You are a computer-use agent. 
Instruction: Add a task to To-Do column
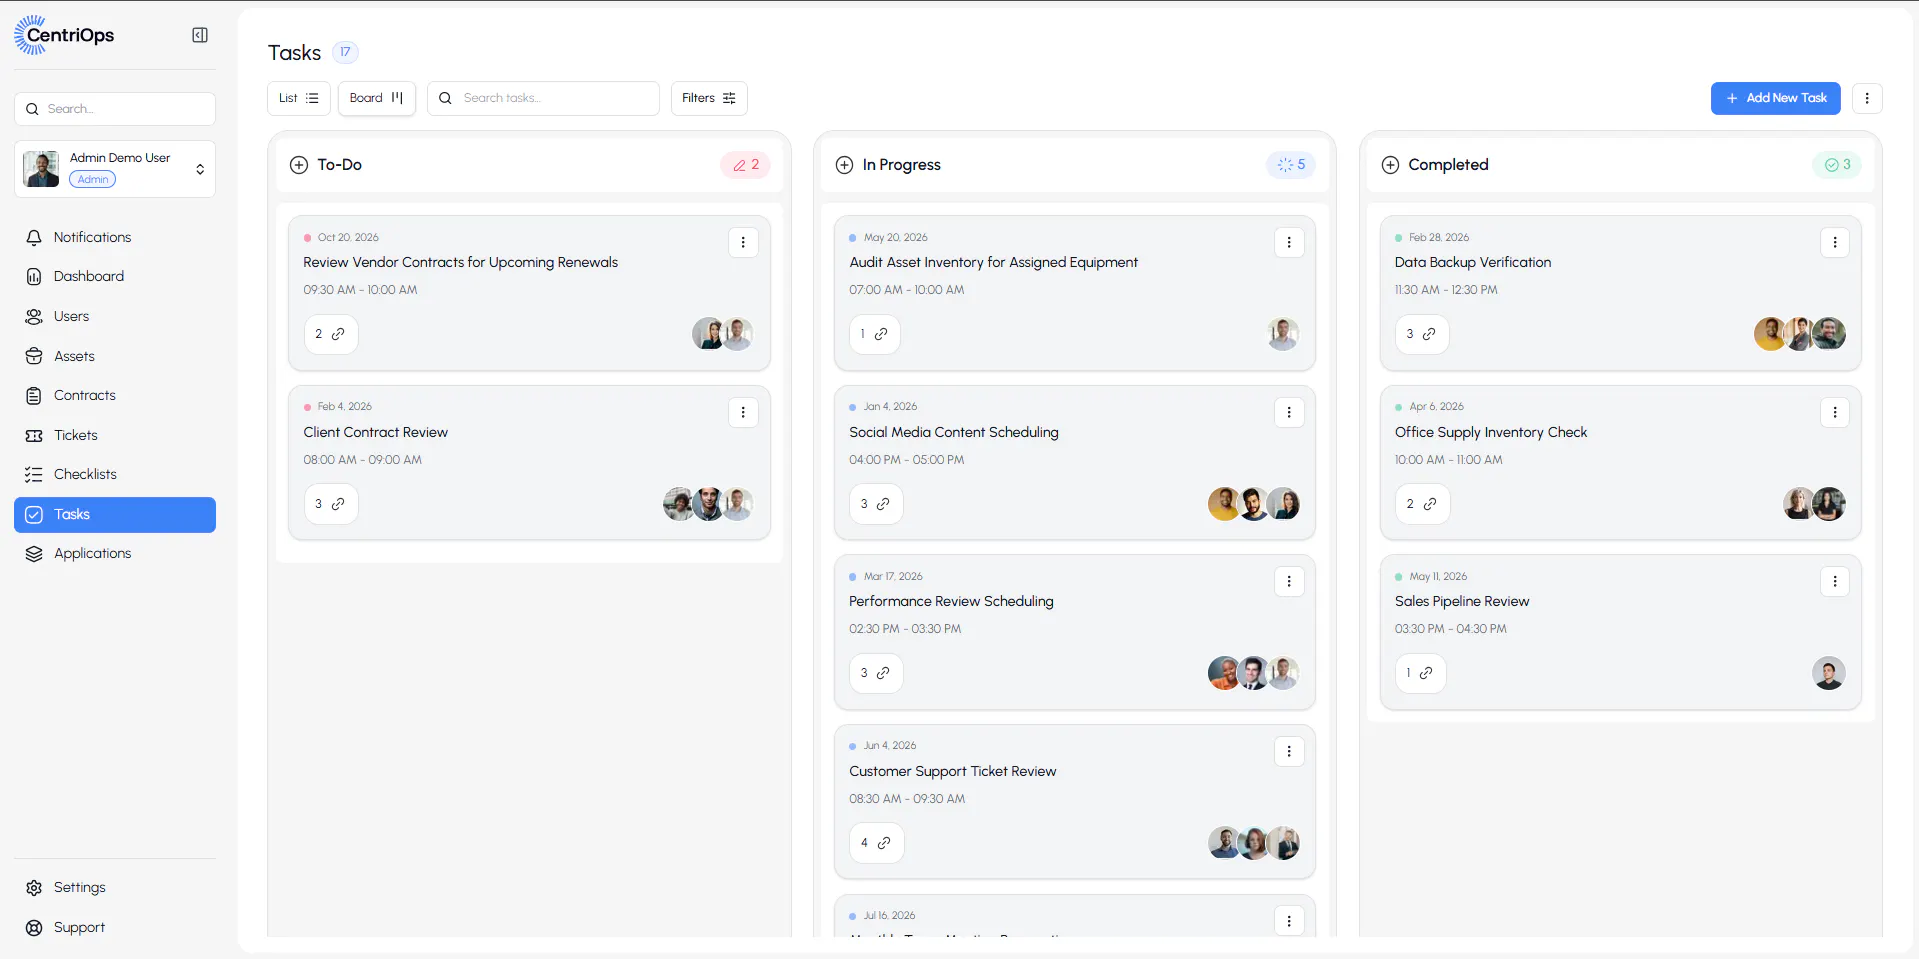[x=299, y=165]
